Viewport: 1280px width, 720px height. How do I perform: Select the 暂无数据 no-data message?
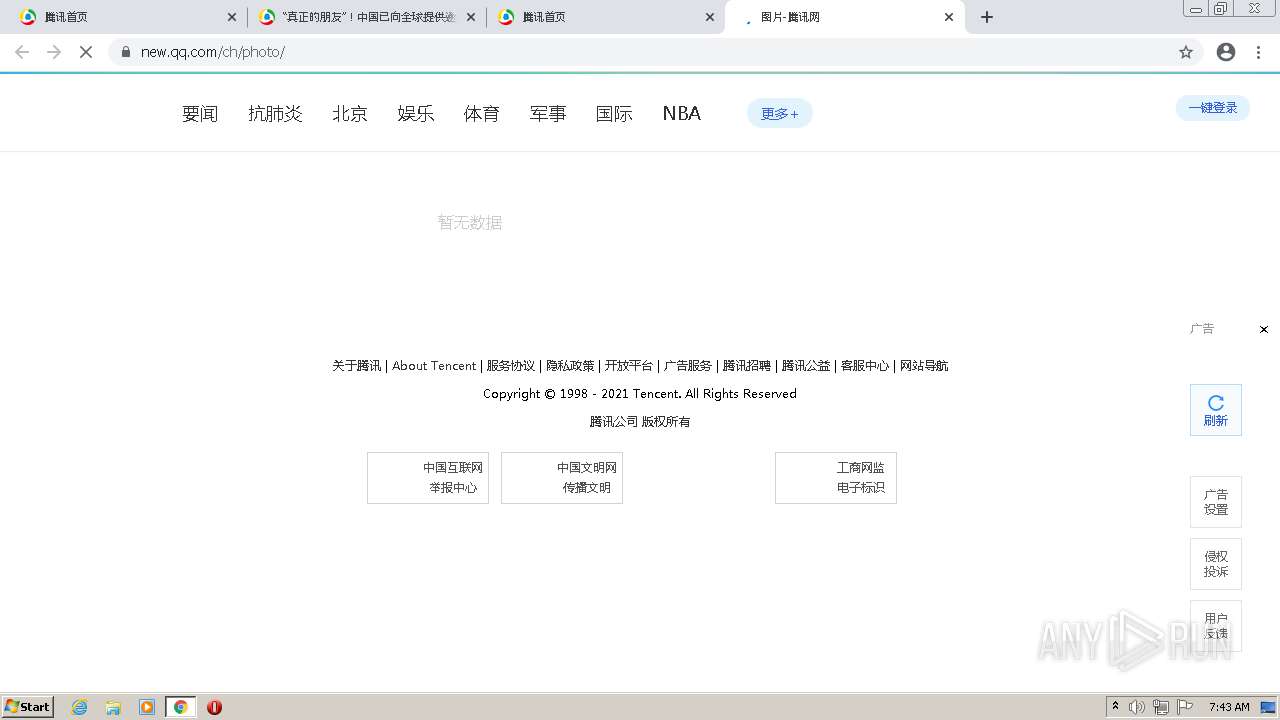coord(470,222)
